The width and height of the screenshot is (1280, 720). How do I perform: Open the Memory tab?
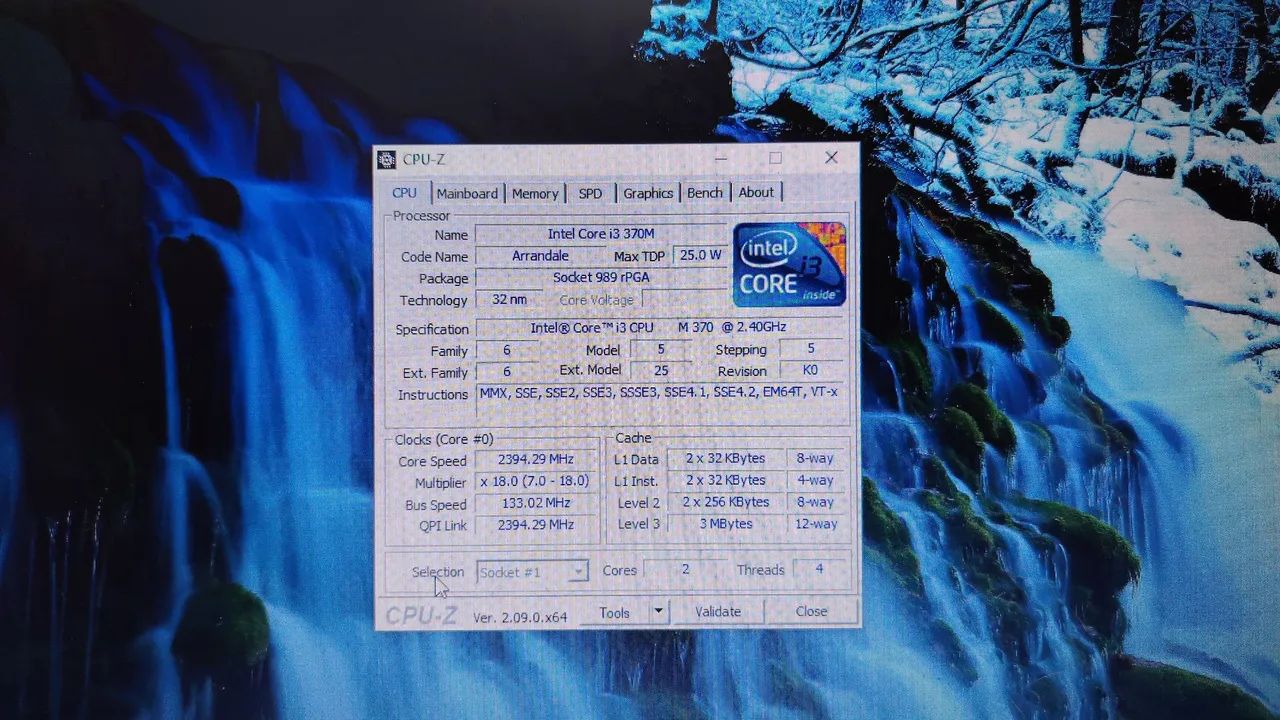coord(535,193)
